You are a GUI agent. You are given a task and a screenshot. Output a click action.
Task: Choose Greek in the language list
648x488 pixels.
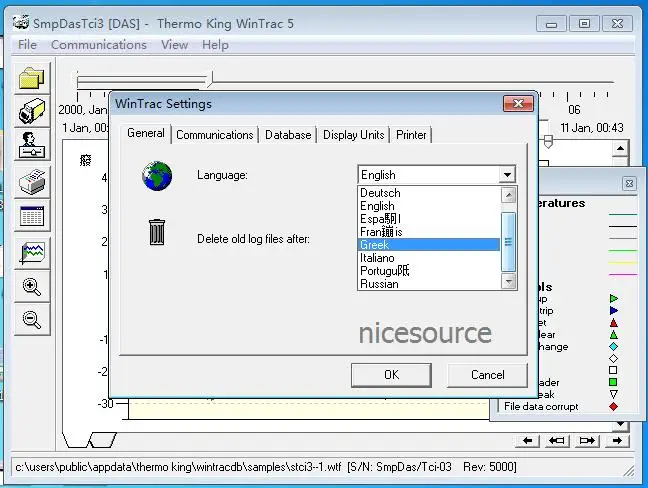pos(429,245)
